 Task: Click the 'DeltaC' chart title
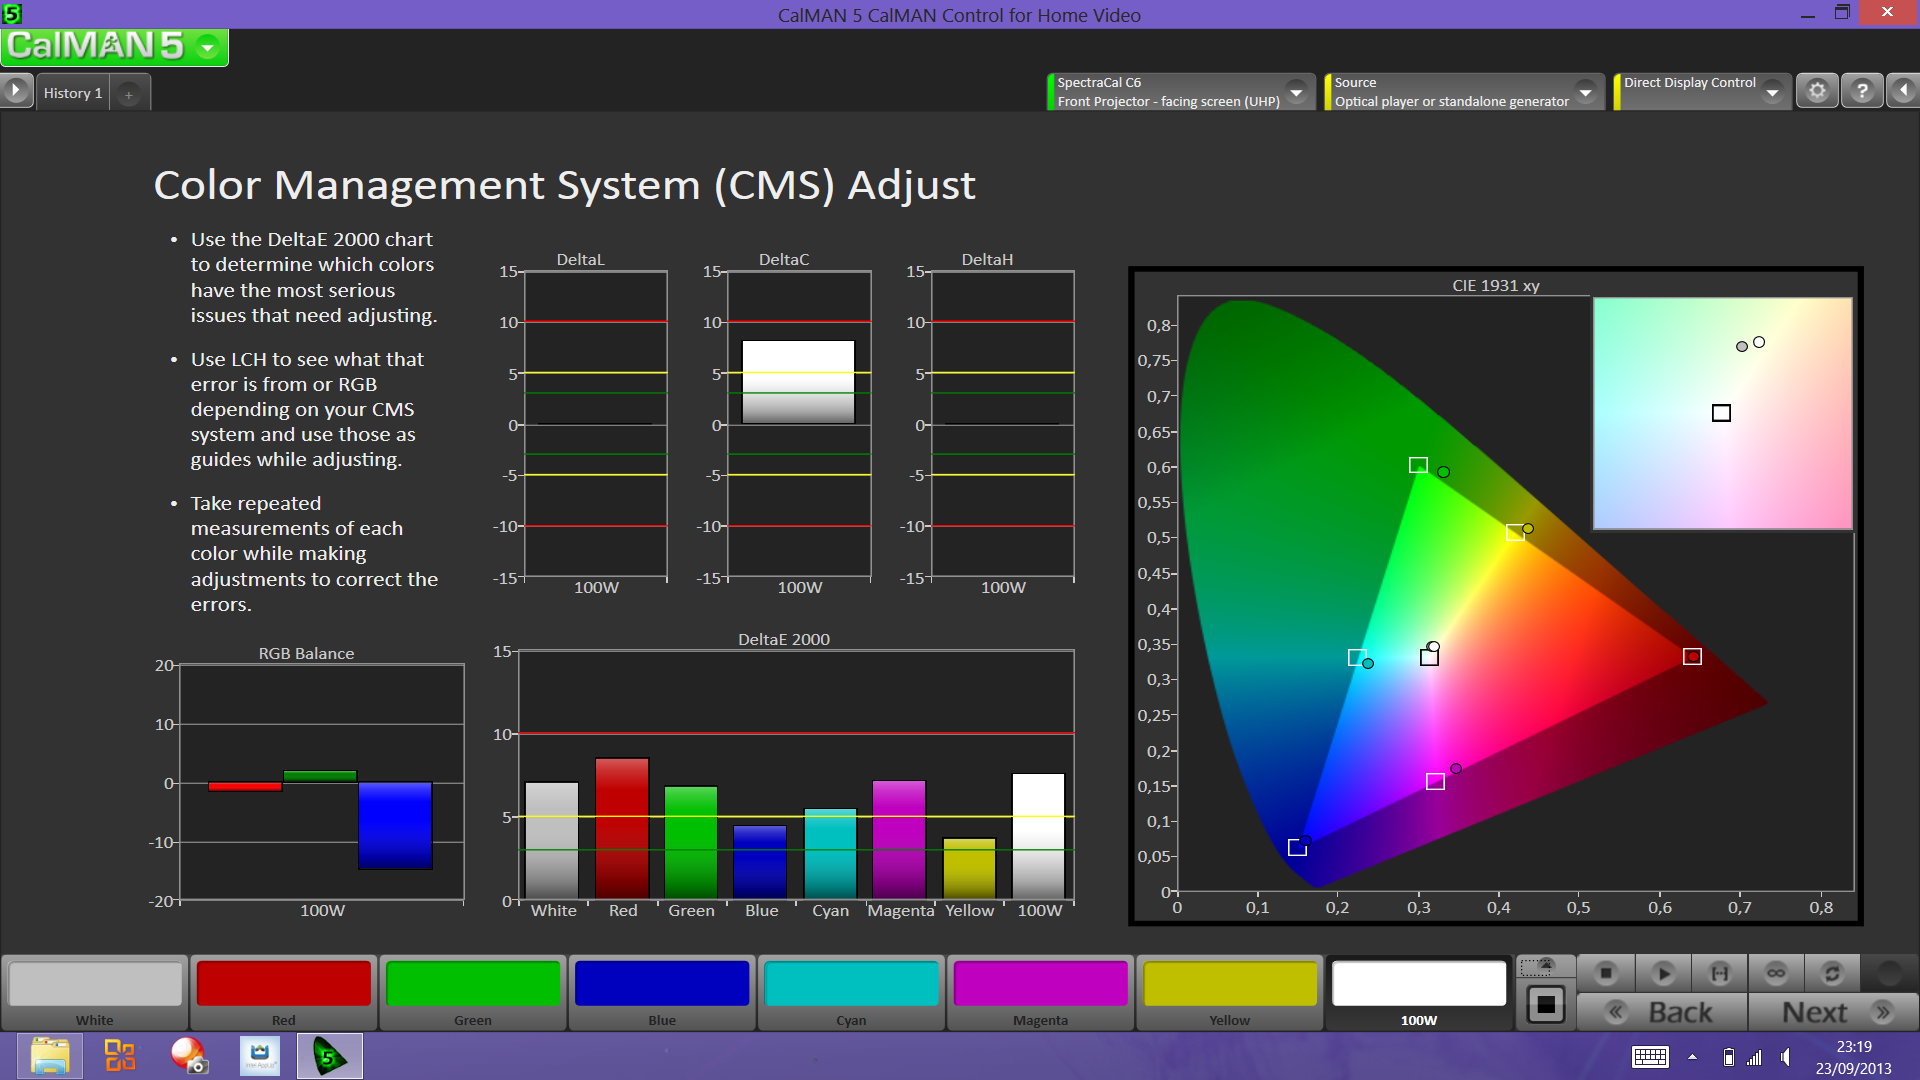784,259
